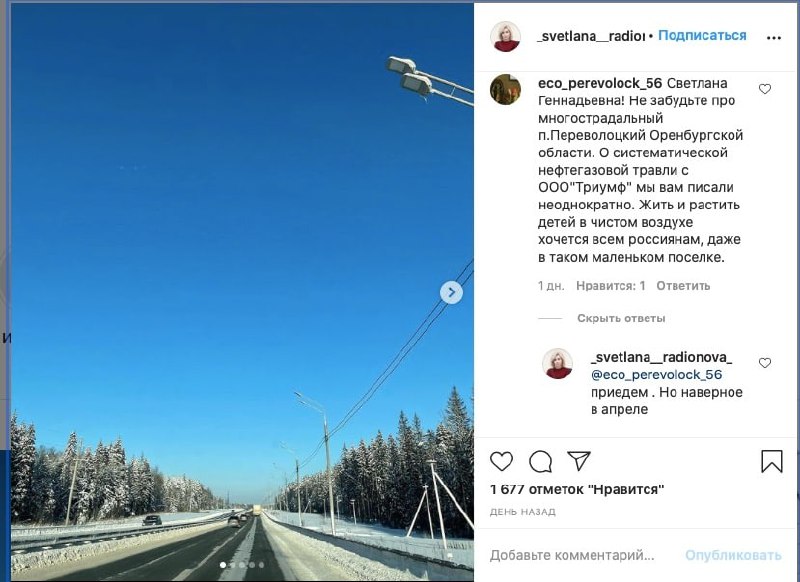Screen dimensions: 800x582
Task: Share post via paper plane icon
Action: click(579, 461)
